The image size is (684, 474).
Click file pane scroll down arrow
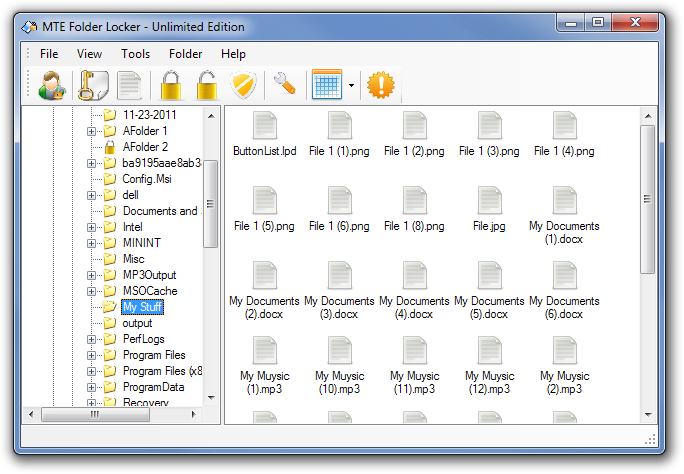pyautogui.click(x=648, y=415)
